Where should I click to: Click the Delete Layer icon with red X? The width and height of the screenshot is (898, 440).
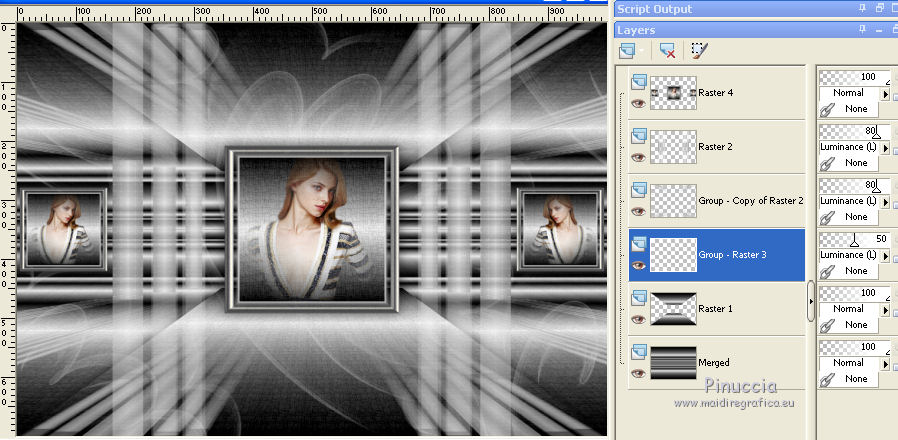point(667,51)
